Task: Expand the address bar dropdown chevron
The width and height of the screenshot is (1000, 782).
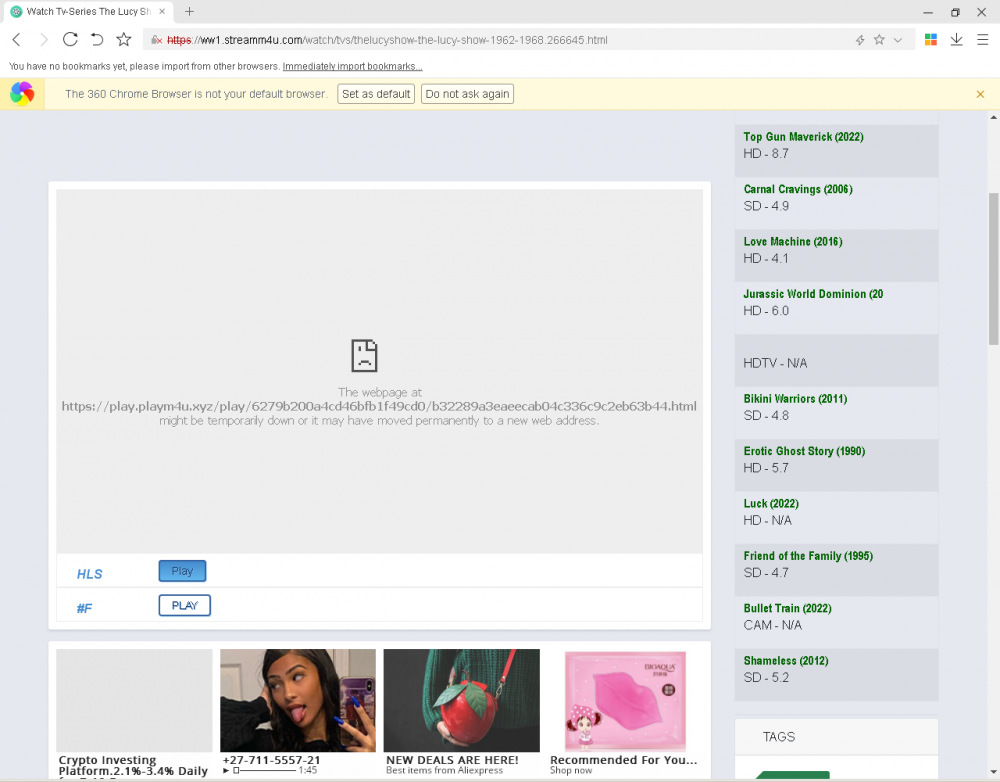Action: coord(898,40)
